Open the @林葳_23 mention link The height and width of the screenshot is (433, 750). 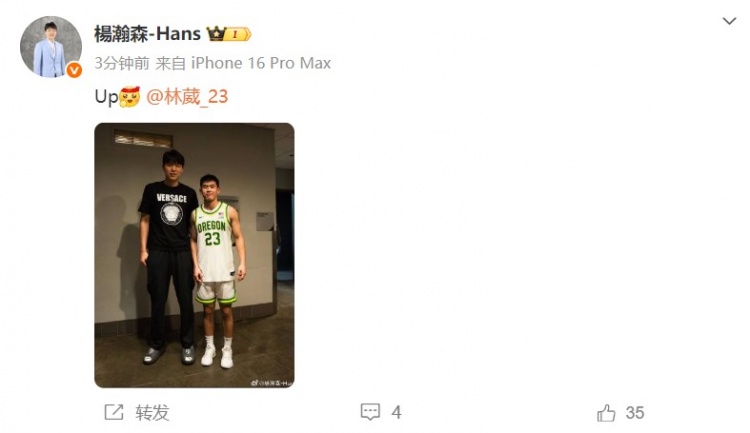click(188, 97)
